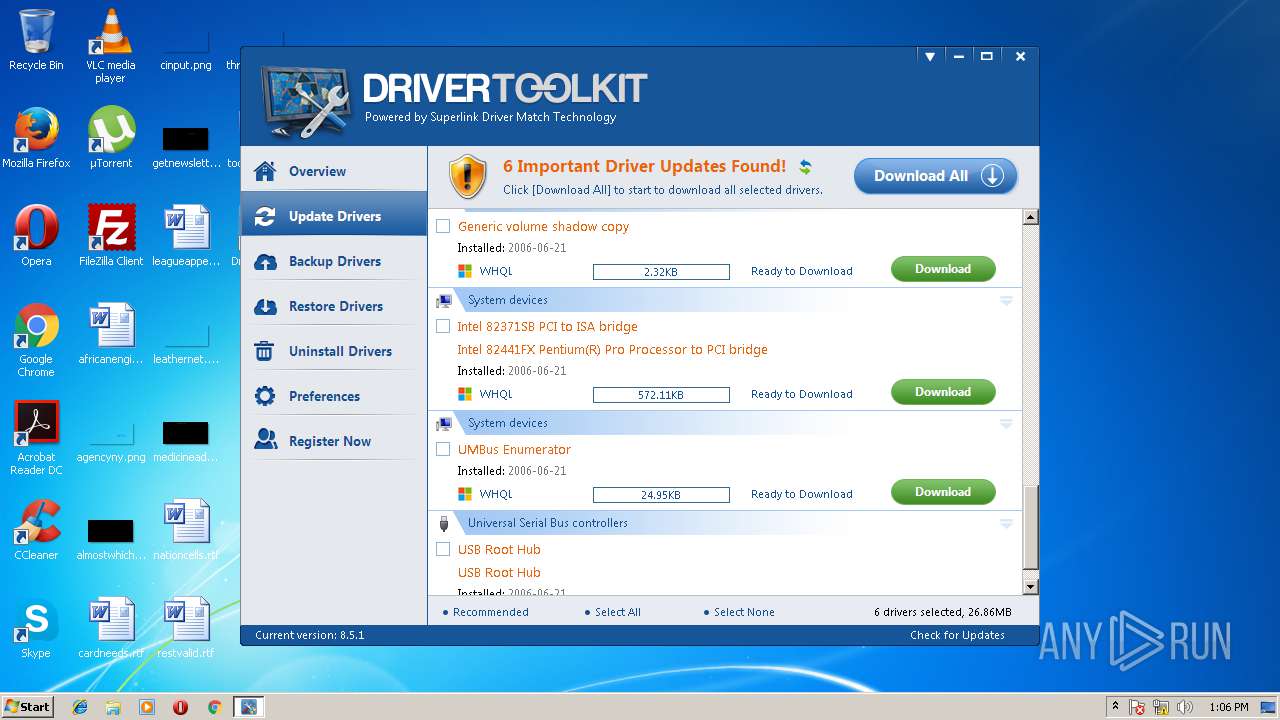Viewport: 1280px width, 720px height.
Task: Go to the Overview tab
Action: (334, 171)
